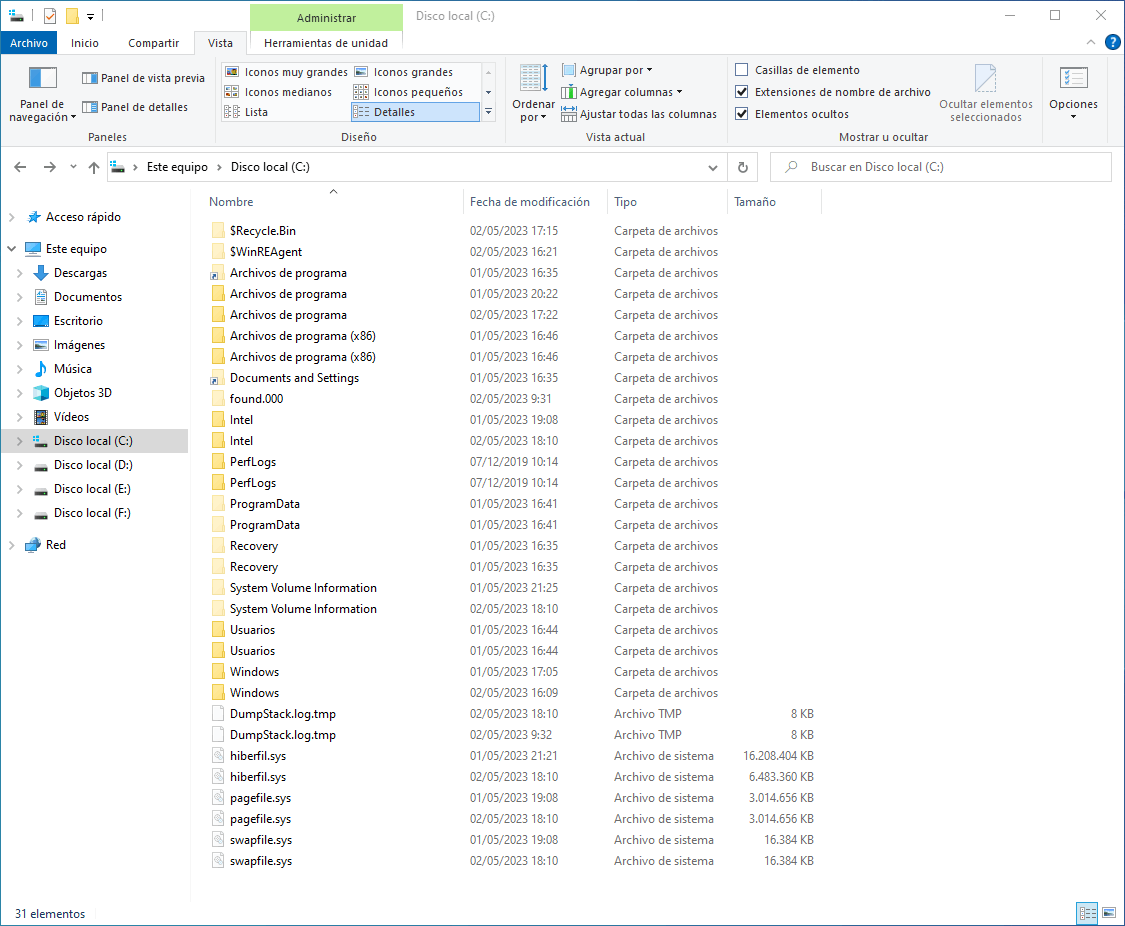The width and height of the screenshot is (1125, 926).
Task: Refresh the current folder
Action: (x=743, y=167)
